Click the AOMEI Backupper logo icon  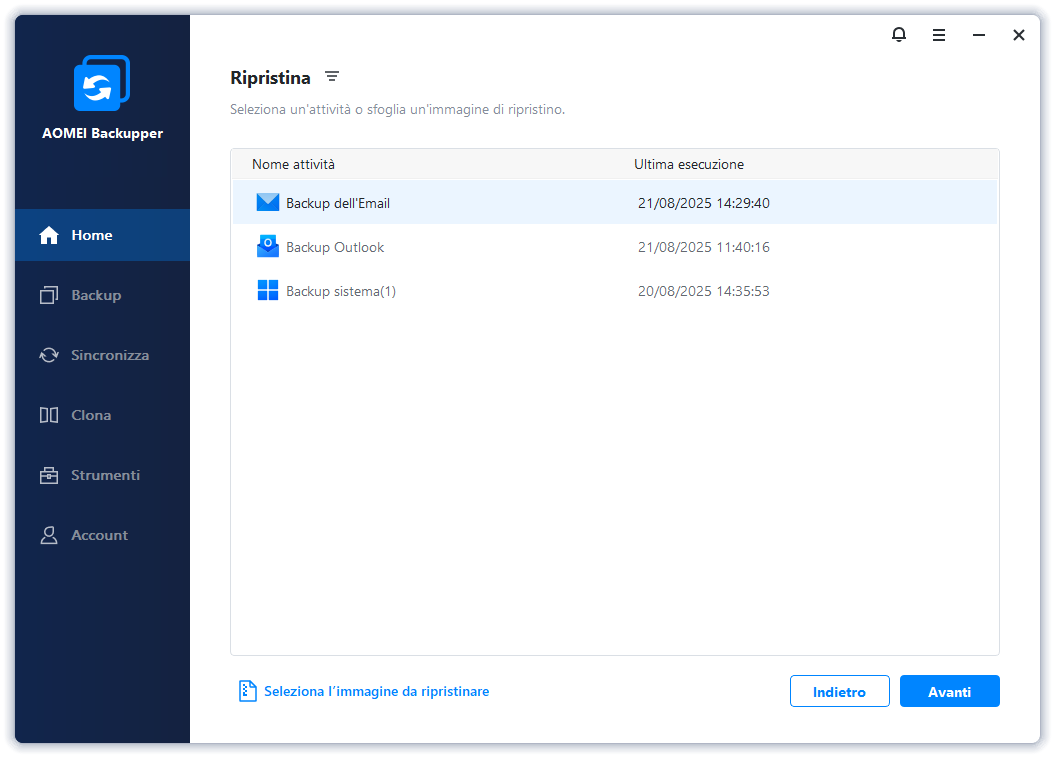102,83
